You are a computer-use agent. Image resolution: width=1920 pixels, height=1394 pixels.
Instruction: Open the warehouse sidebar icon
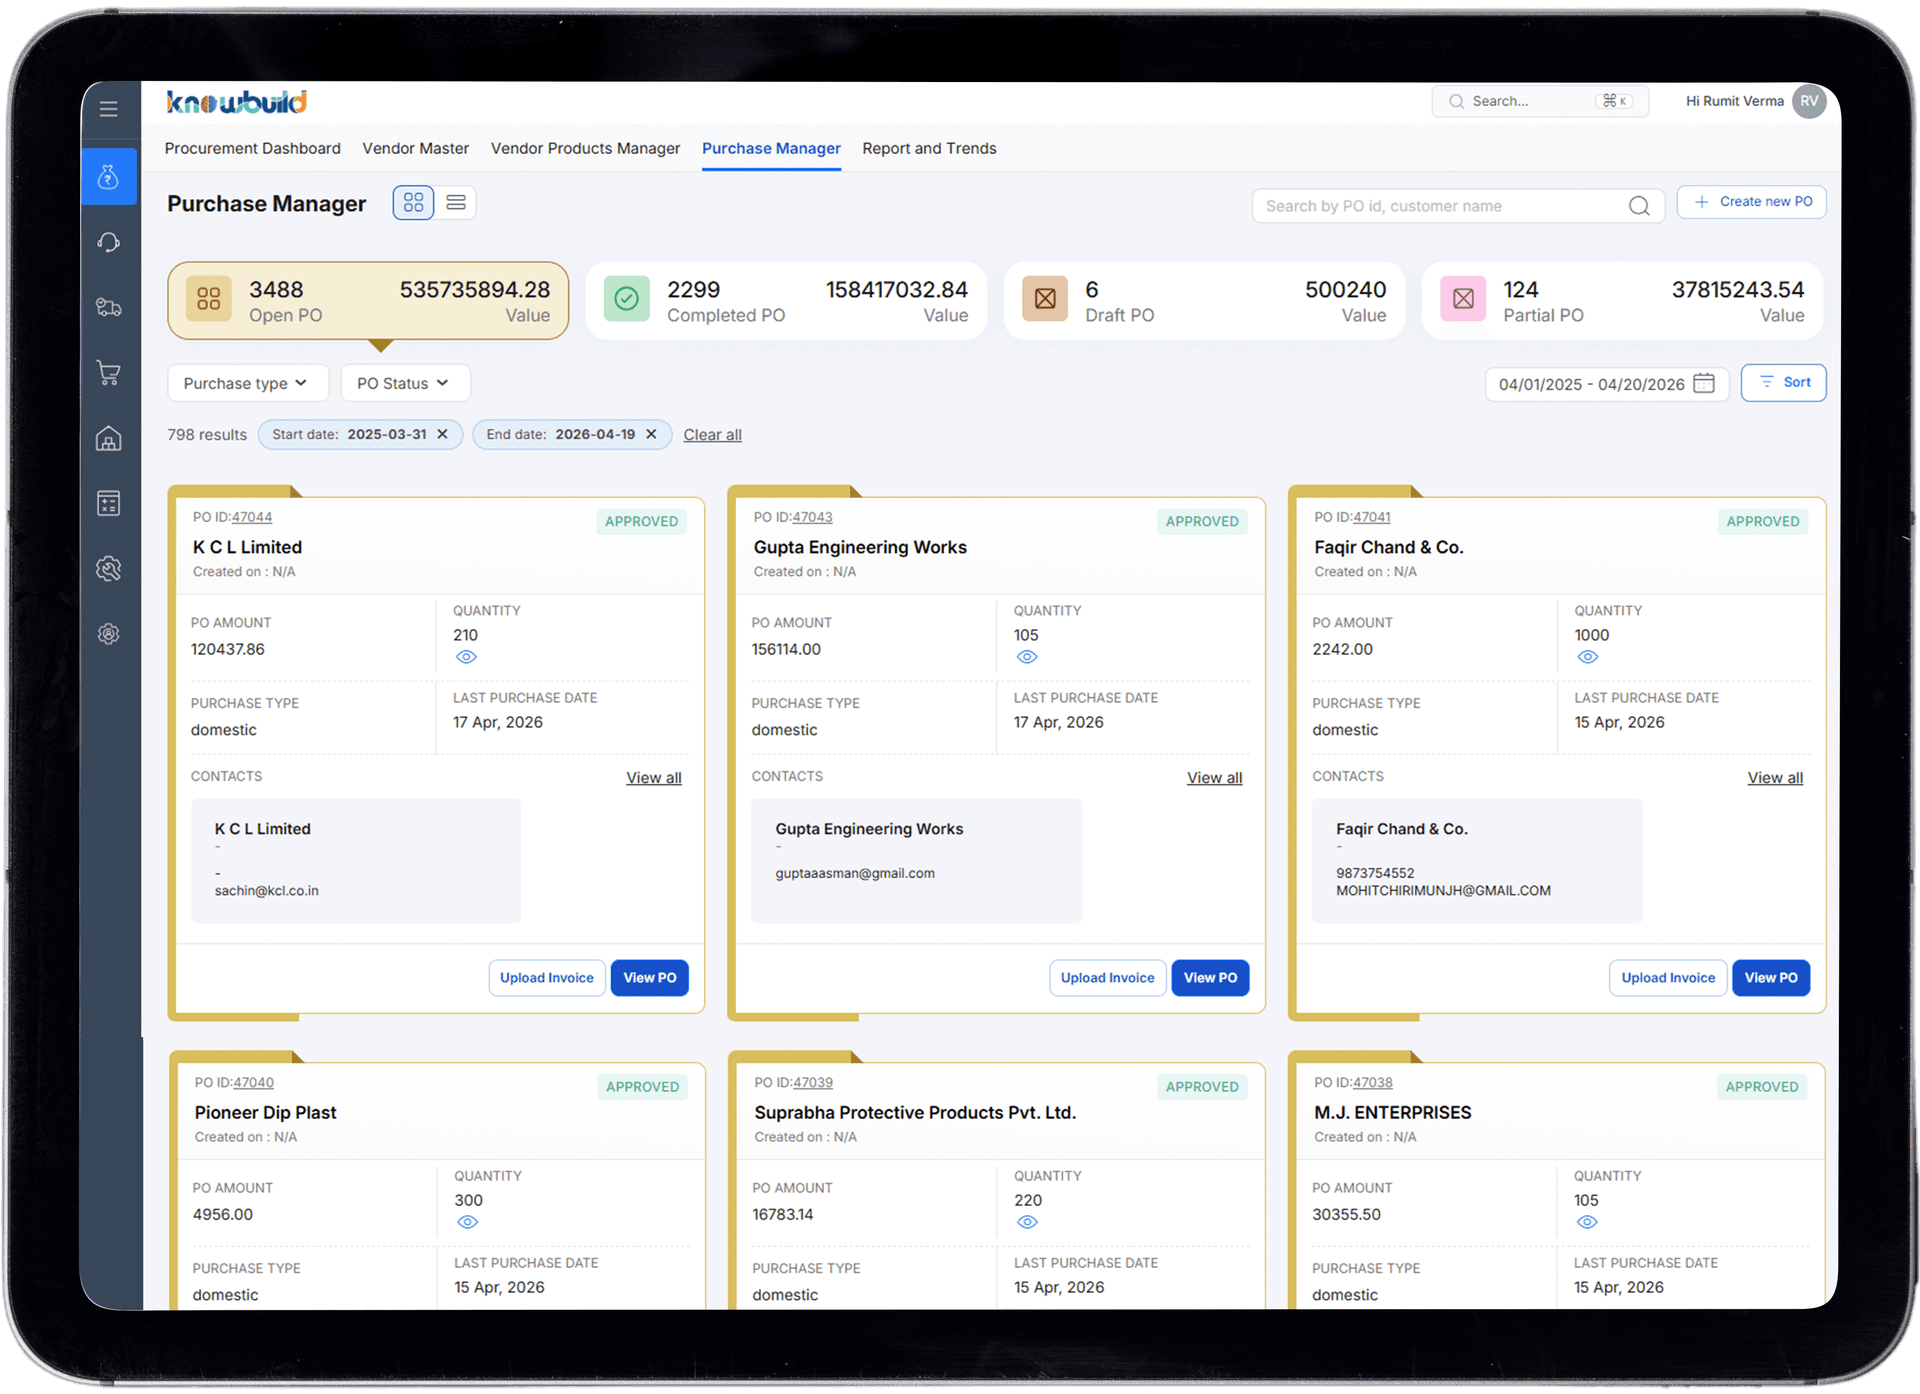pyautogui.click(x=109, y=438)
